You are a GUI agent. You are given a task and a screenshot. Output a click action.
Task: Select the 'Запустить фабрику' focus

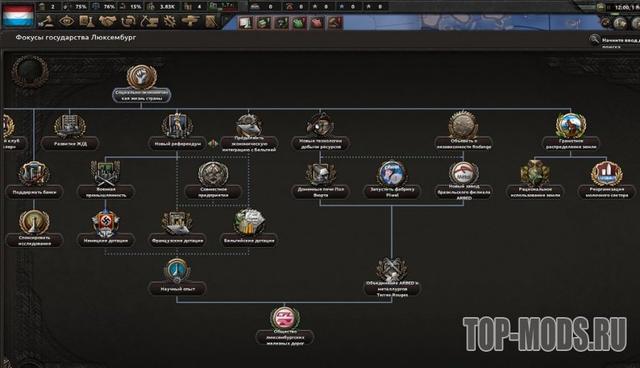coord(392,180)
